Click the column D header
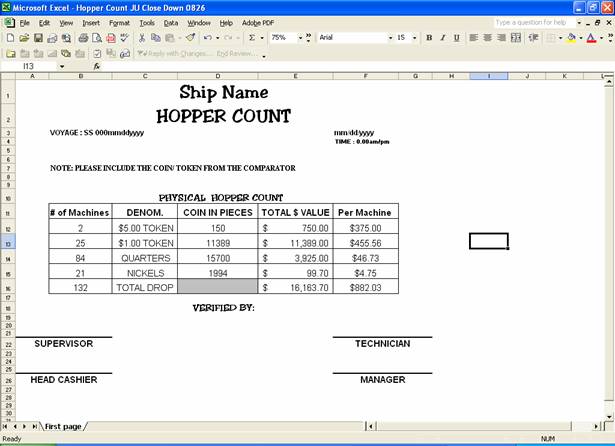Viewport: 615px width, 446px height. [x=218, y=76]
